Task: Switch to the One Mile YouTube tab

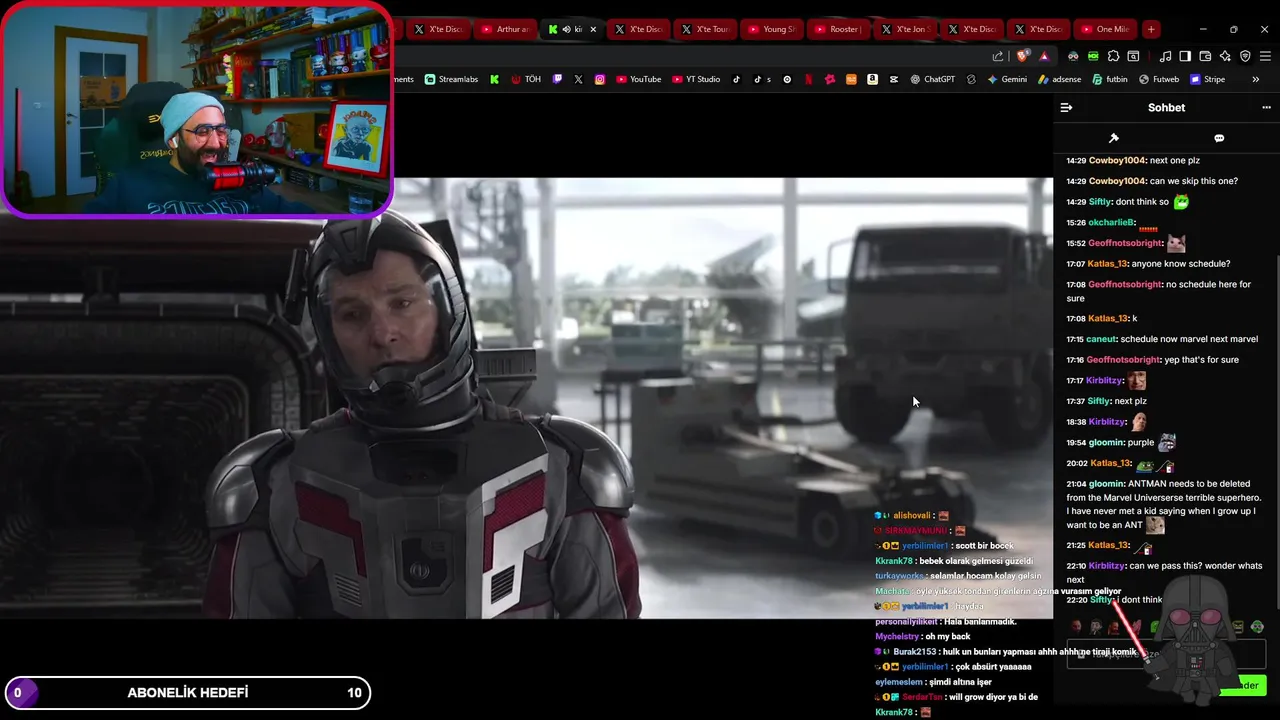Action: pyautogui.click(x=1104, y=29)
